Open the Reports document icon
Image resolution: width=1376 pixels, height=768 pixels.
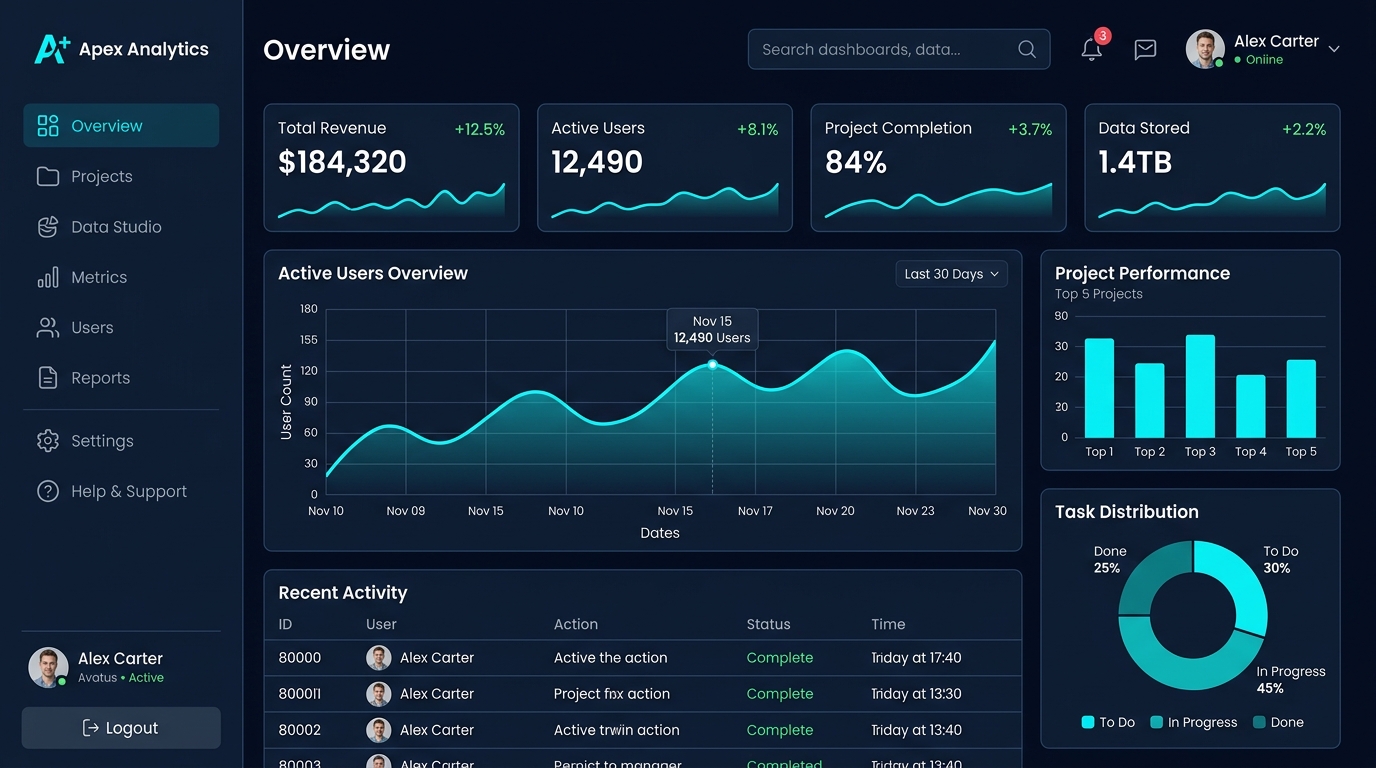[x=48, y=378]
